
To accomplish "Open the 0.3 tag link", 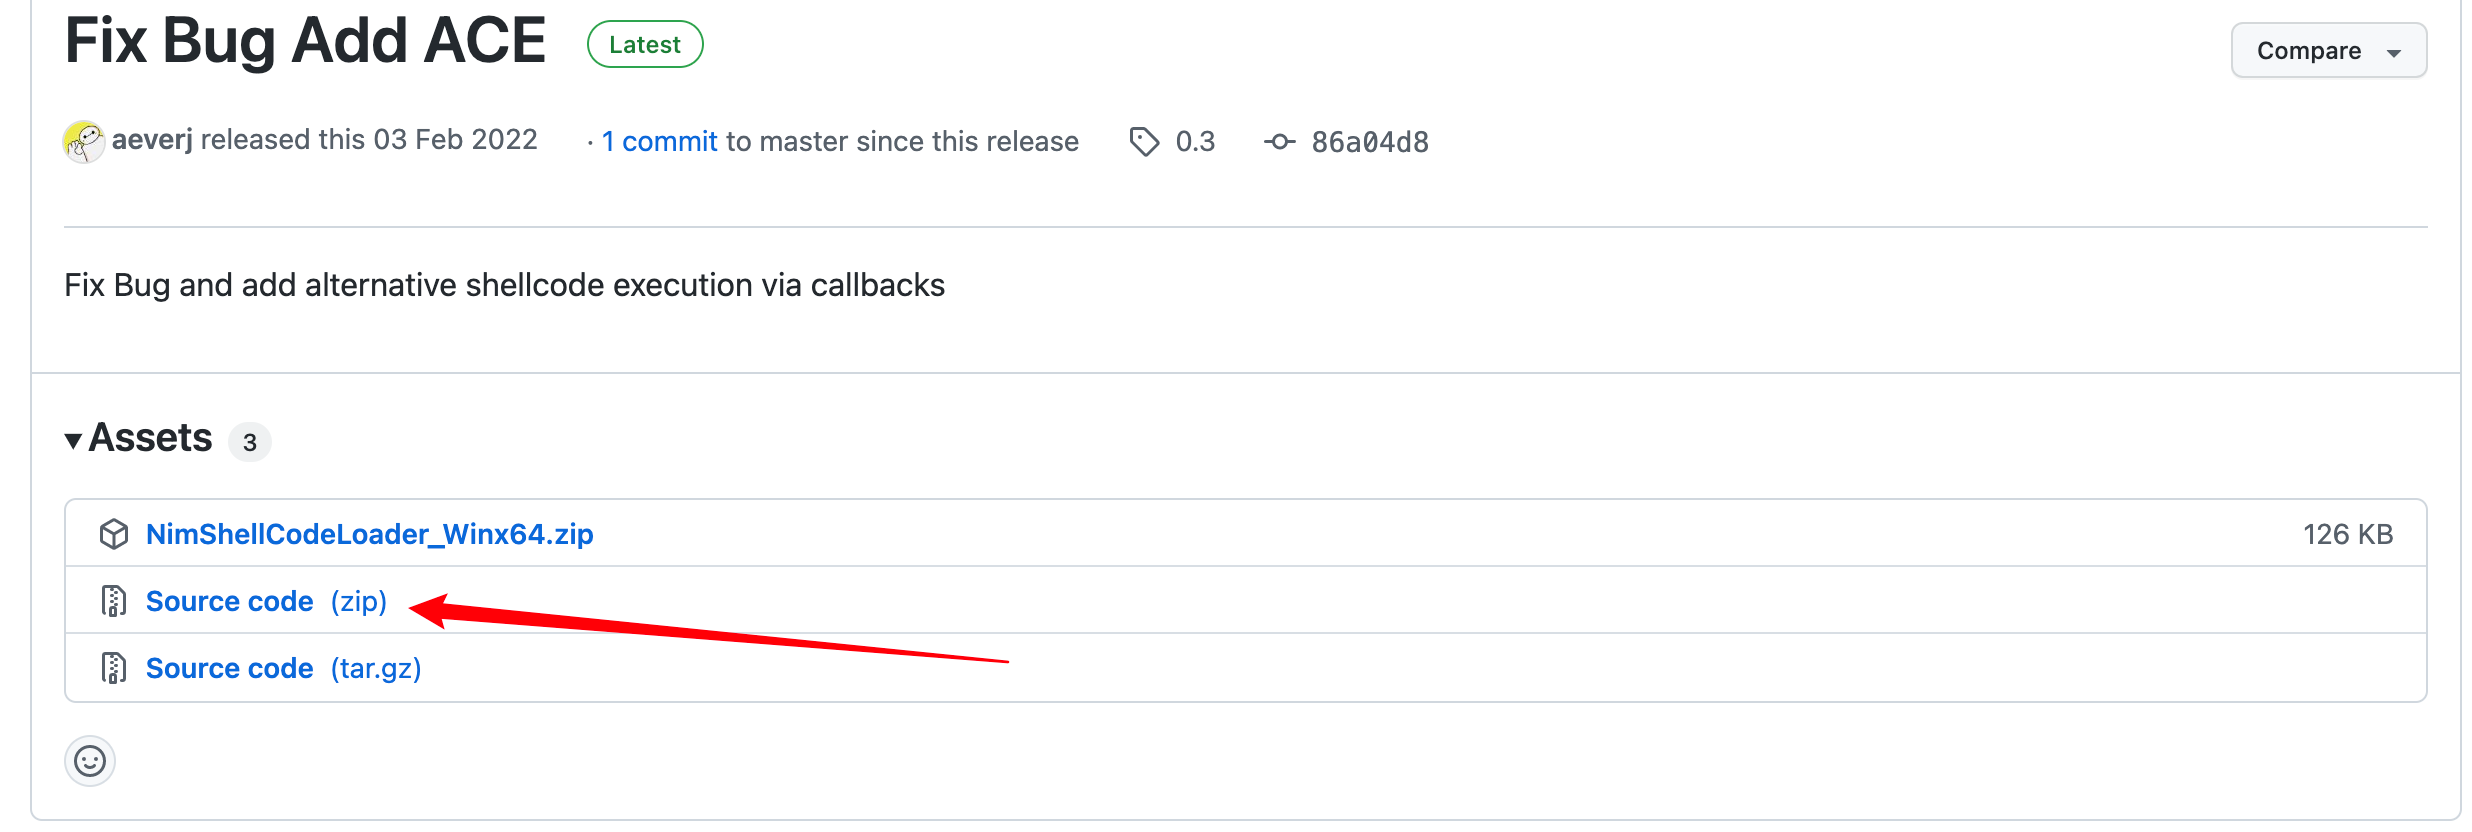I will 1195,142.
